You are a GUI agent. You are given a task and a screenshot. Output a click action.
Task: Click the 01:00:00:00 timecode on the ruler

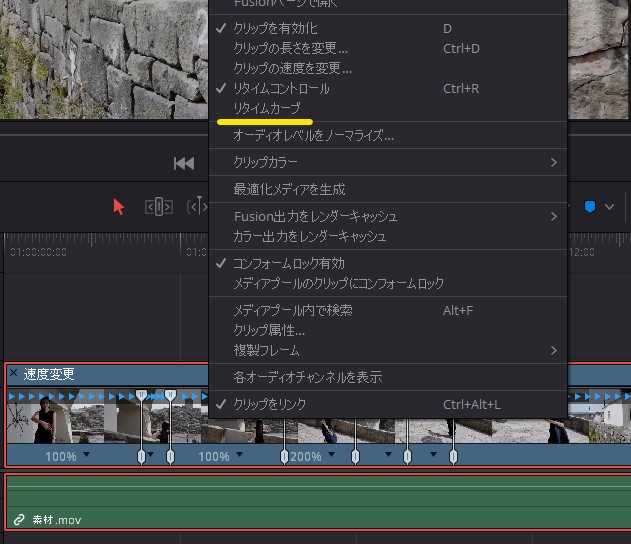click(39, 252)
